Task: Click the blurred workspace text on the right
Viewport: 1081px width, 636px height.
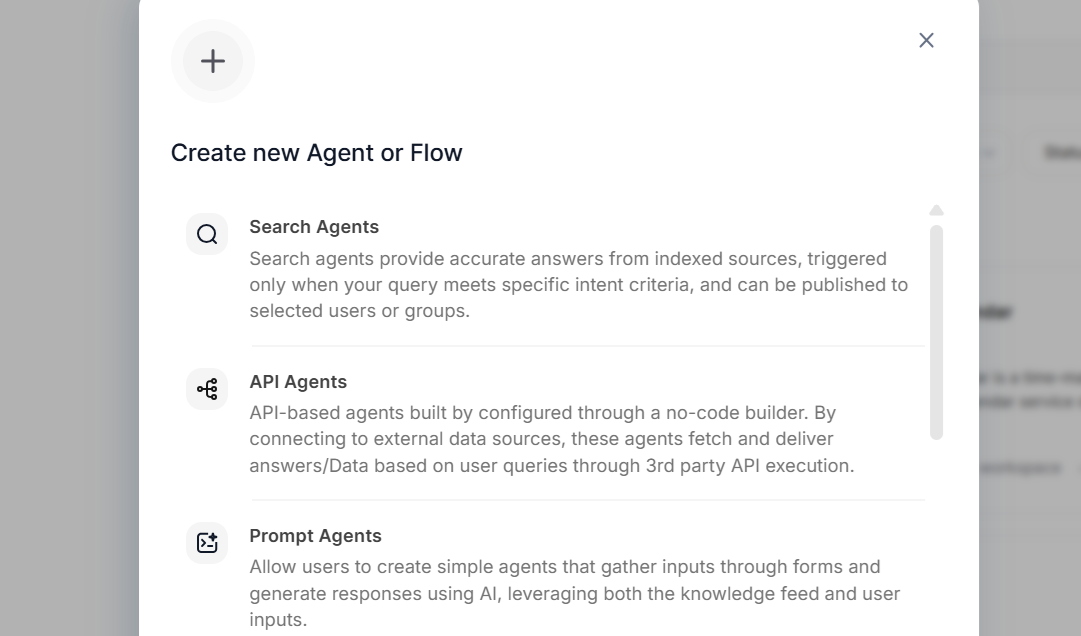Action: coord(1020,468)
